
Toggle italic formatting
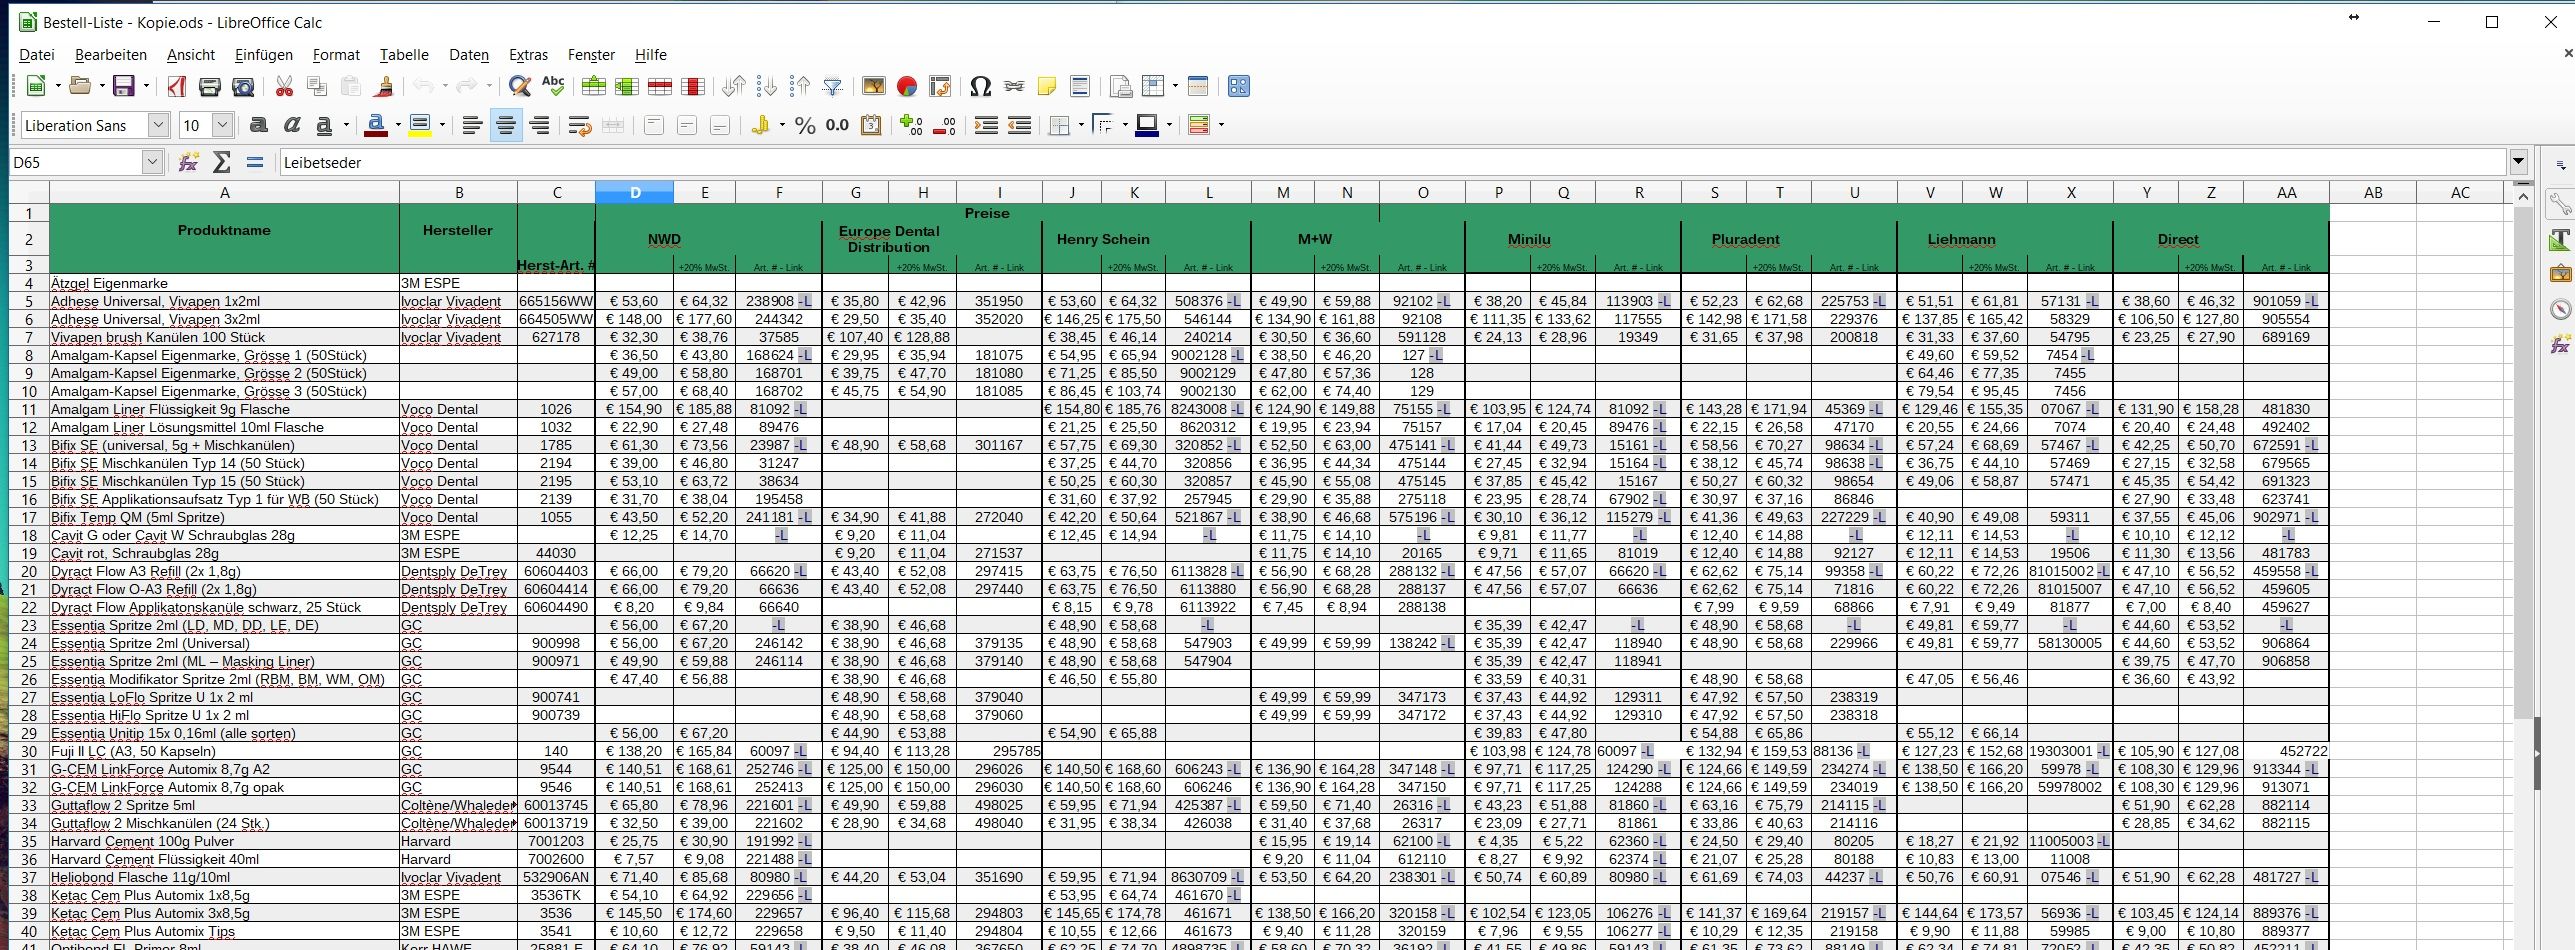coord(292,126)
